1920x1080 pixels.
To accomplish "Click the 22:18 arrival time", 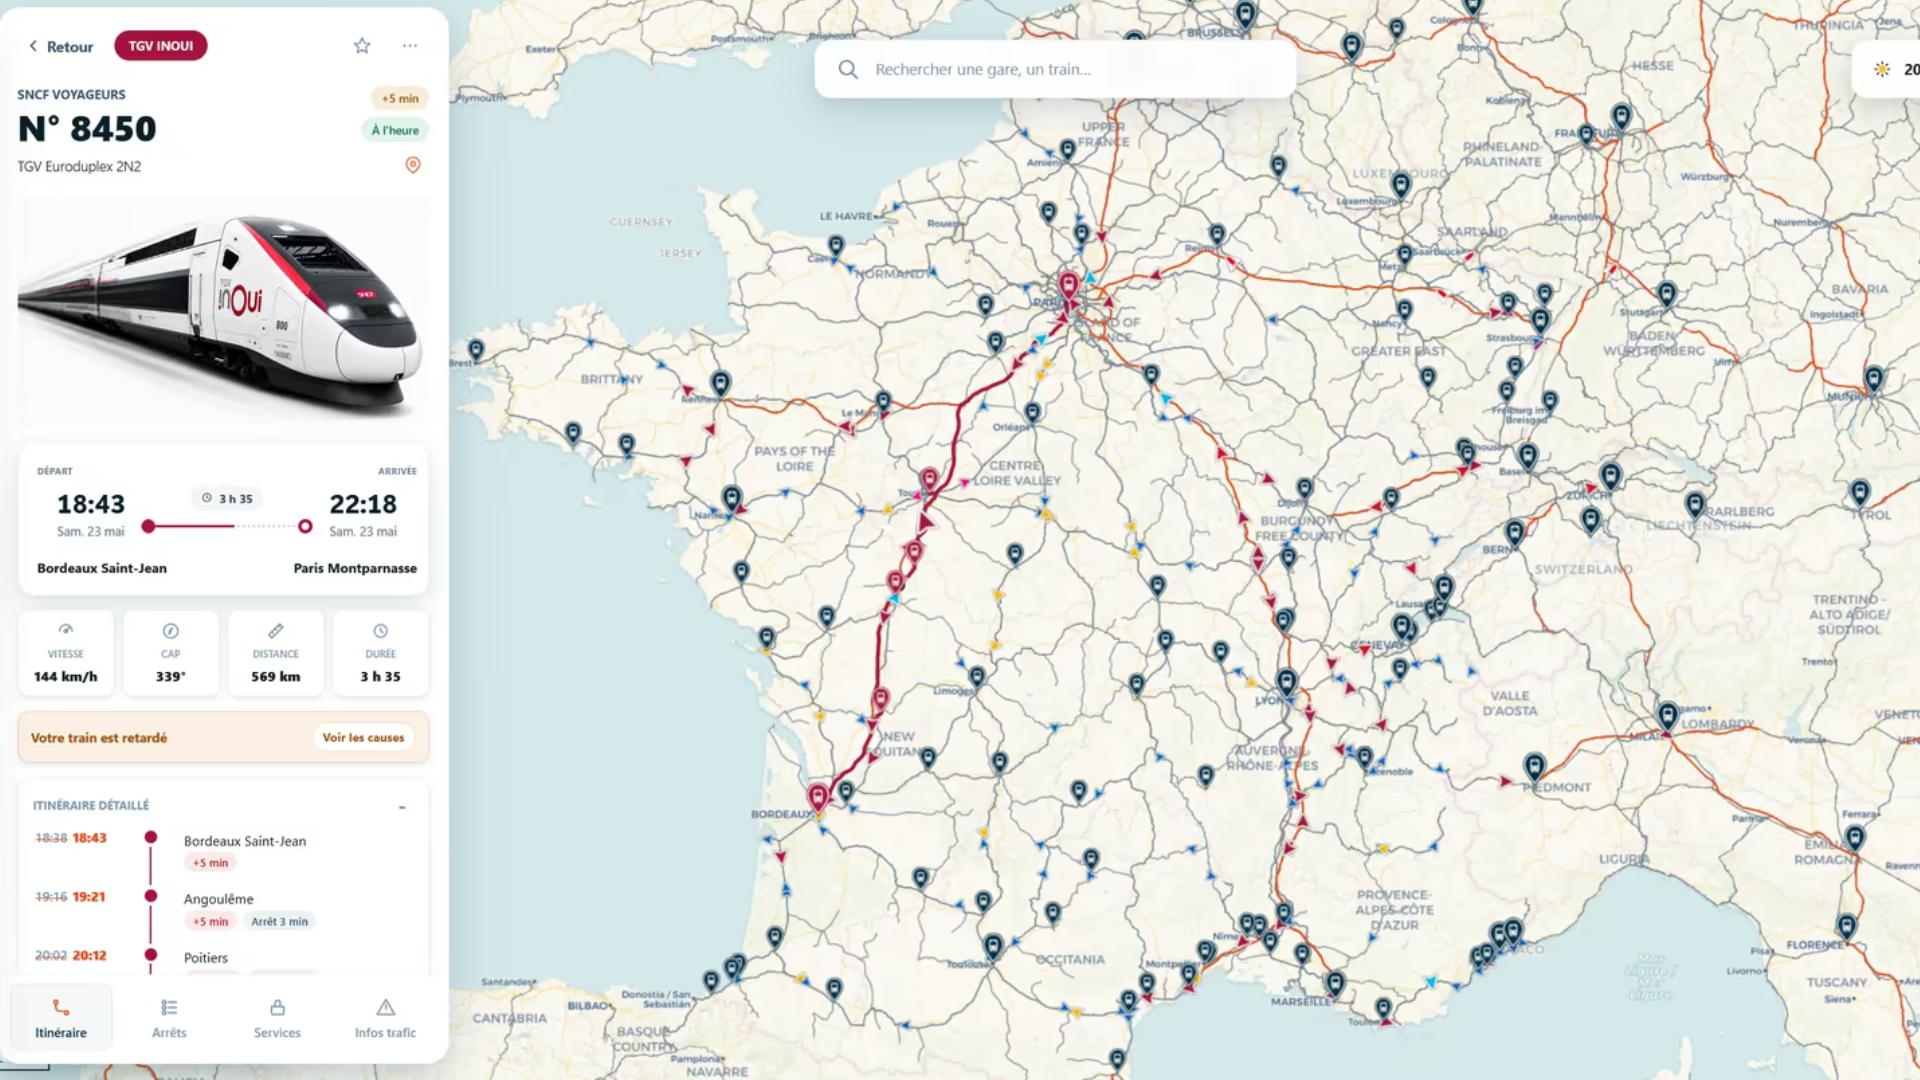I will tap(363, 504).
